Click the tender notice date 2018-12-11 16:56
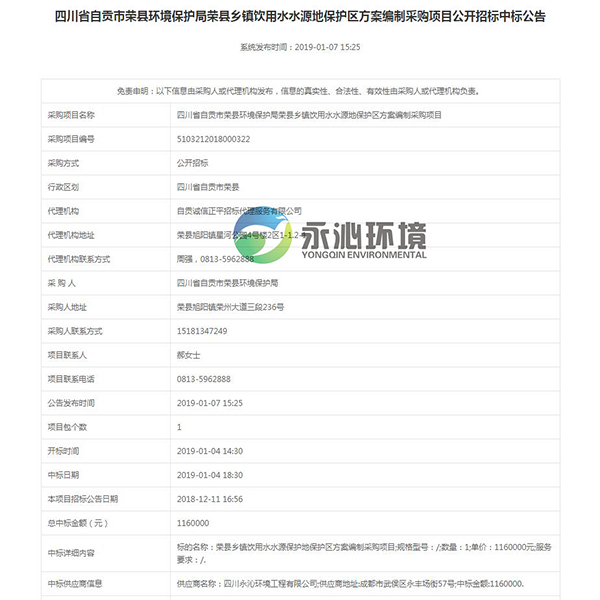The image size is (600, 600). coord(210,499)
